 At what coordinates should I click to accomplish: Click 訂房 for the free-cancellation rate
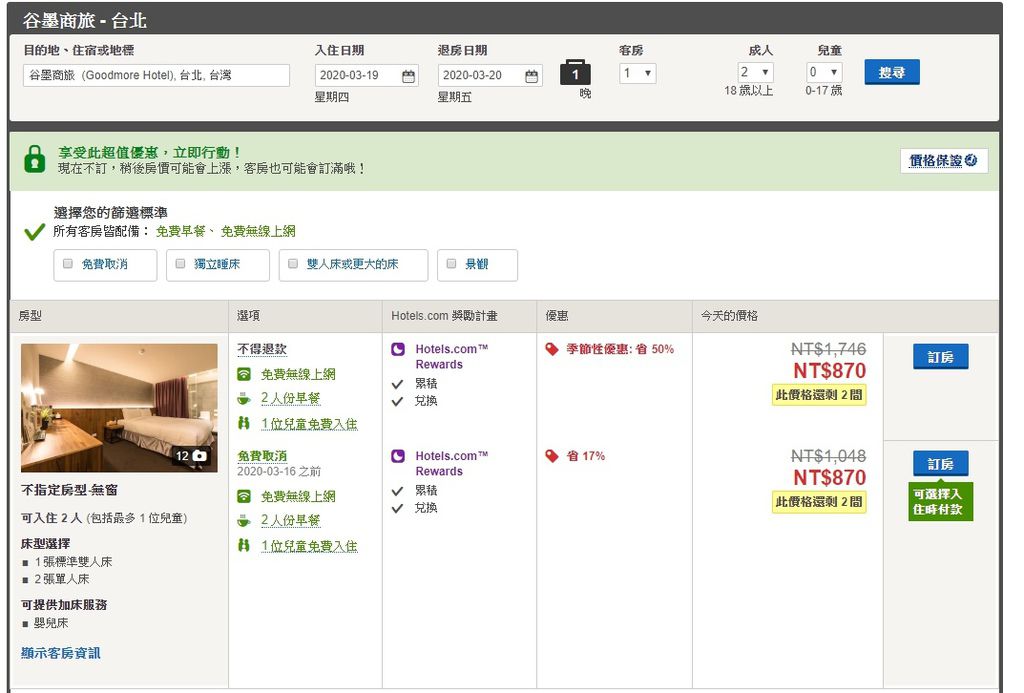click(940, 464)
